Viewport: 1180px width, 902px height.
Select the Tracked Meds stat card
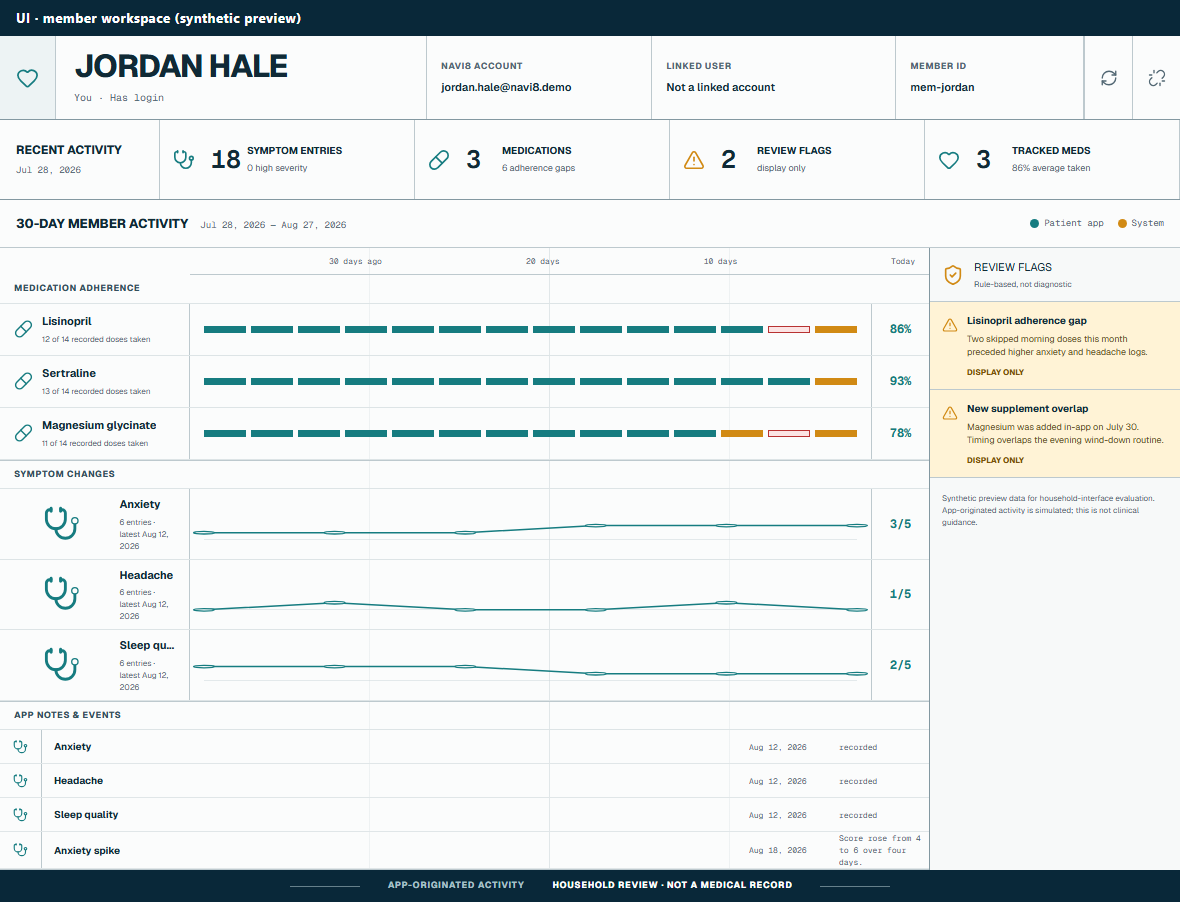[x=1052, y=159]
